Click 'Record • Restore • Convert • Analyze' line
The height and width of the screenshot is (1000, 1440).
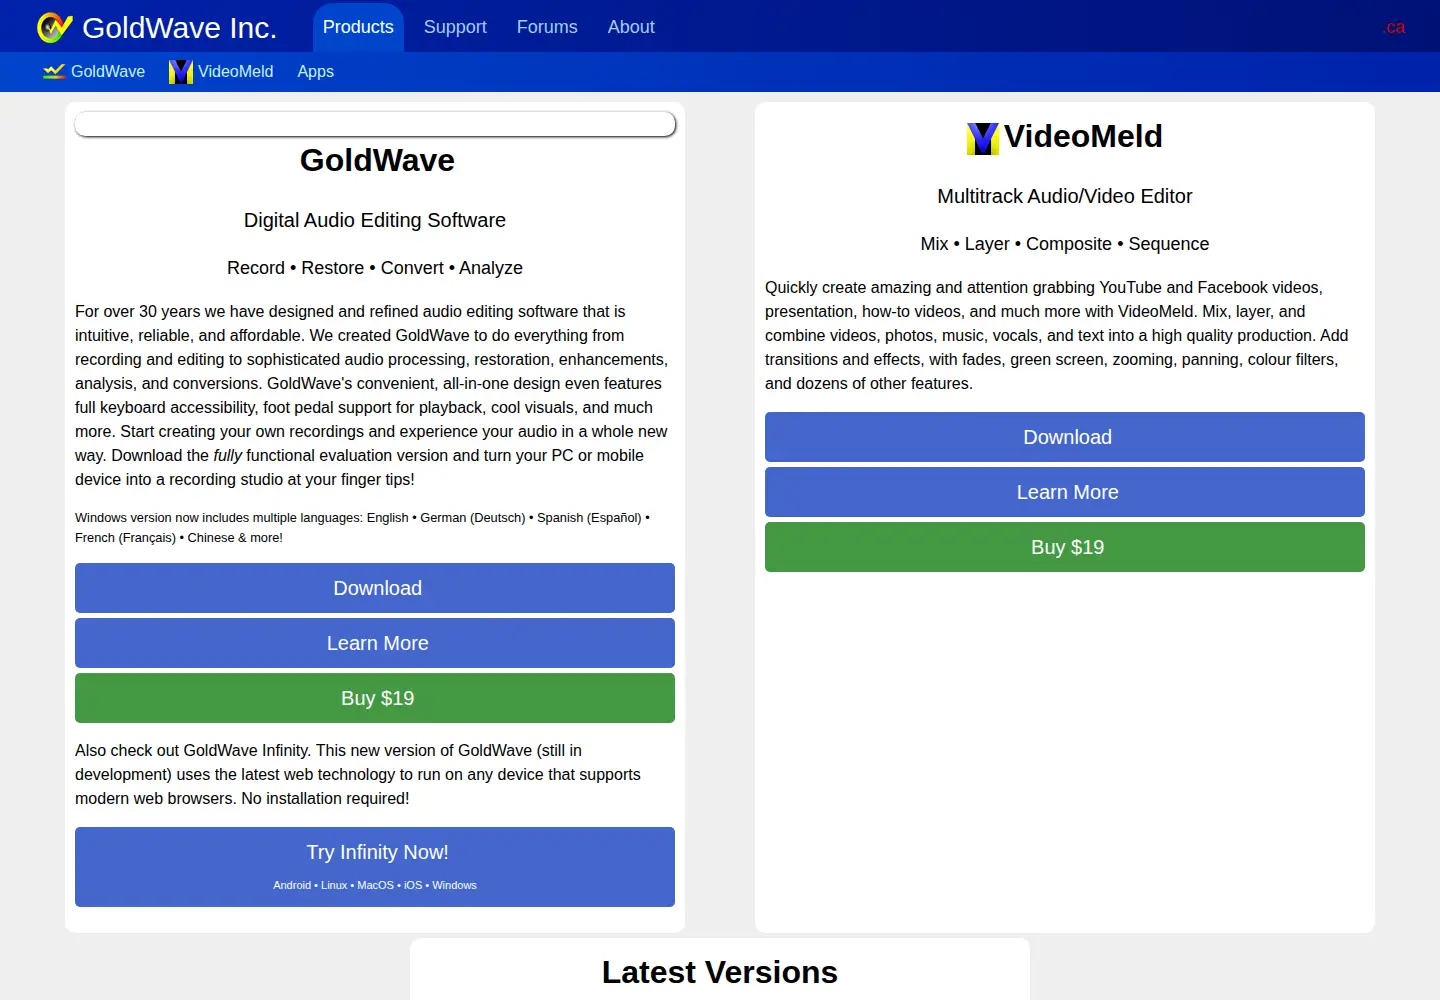(375, 268)
